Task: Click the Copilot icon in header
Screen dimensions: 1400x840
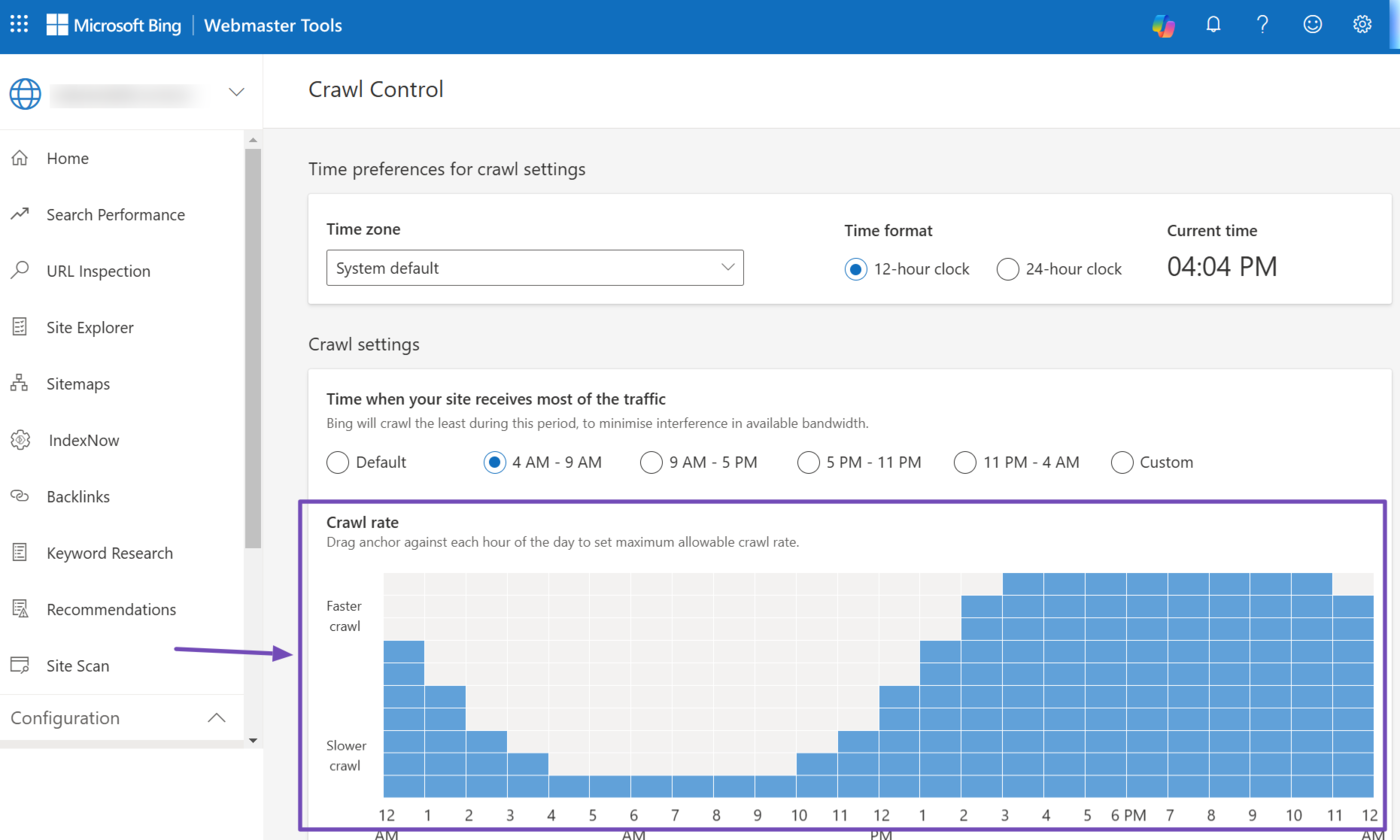Action: pos(1163,25)
